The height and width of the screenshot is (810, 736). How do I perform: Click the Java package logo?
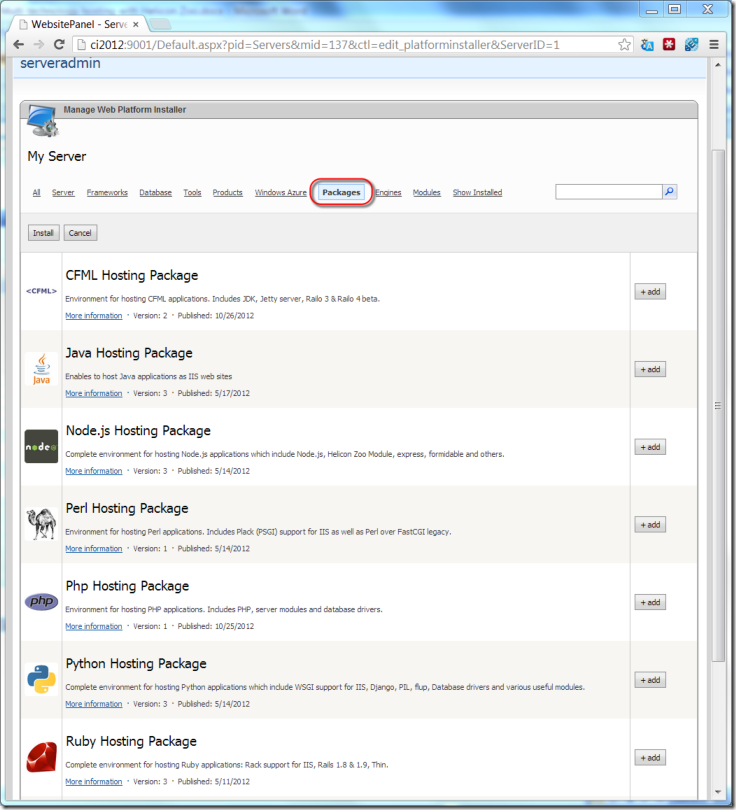coord(41,369)
